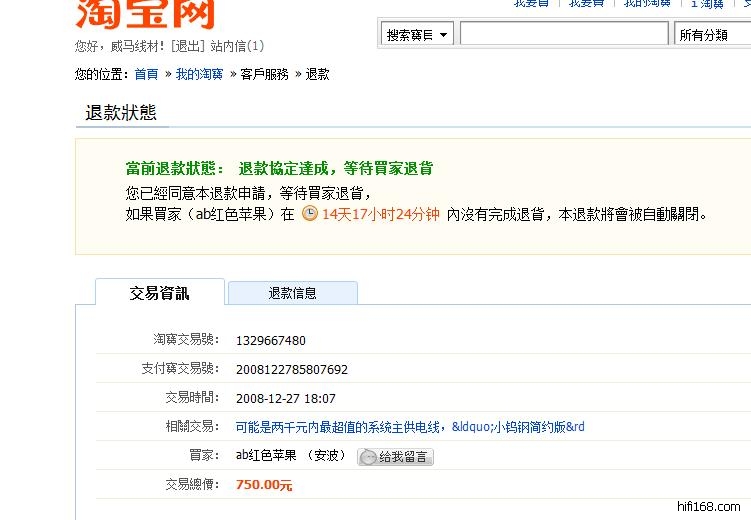Select the 交易資訊 tab
The height and width of the screenshot is (520, 751).
[x=159, y=293]
